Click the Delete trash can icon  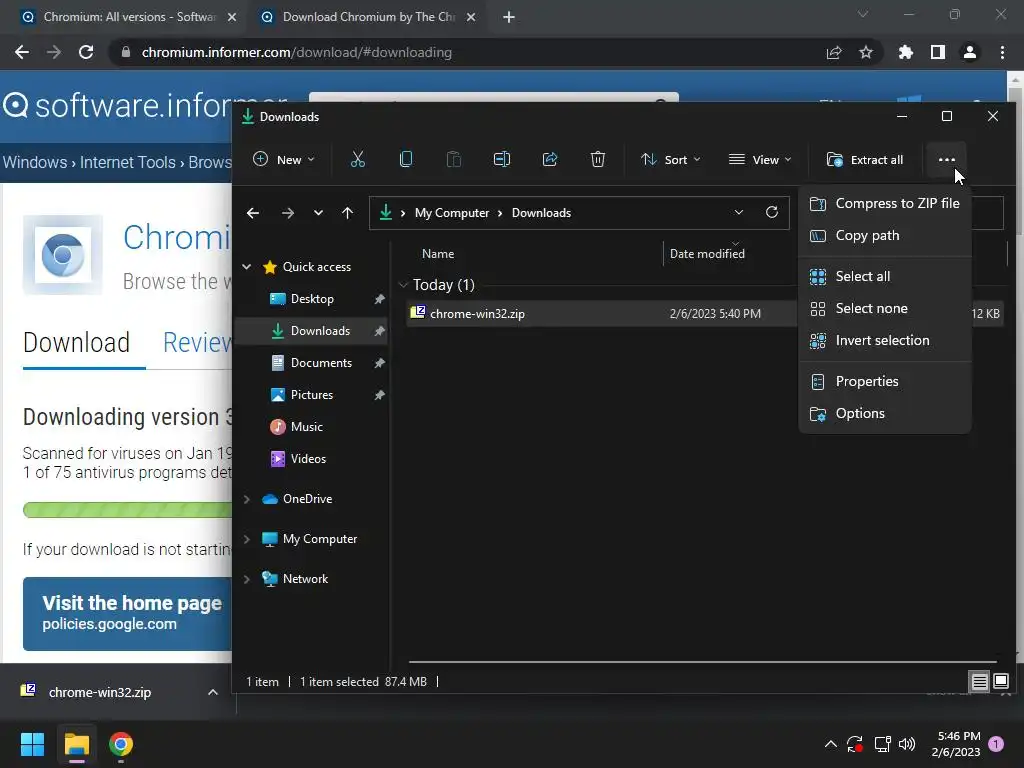[598, 159]
